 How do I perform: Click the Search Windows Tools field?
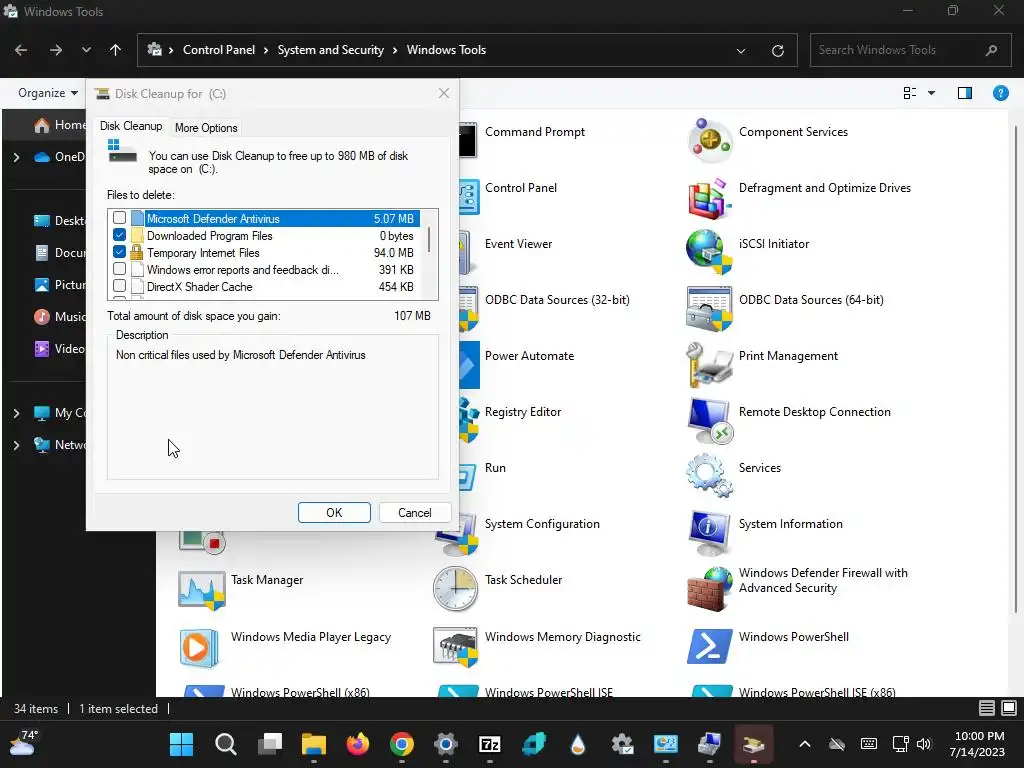pos(908,50)
